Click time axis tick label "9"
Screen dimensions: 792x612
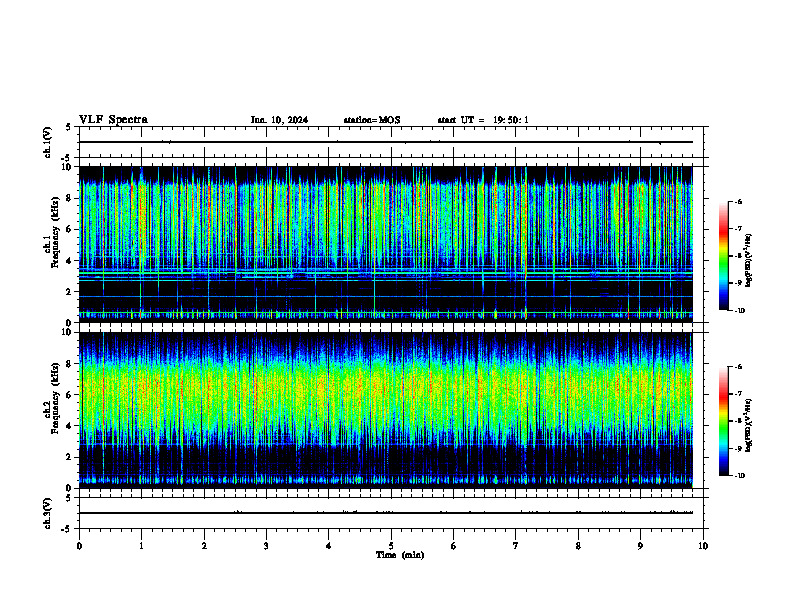point(640,546)
